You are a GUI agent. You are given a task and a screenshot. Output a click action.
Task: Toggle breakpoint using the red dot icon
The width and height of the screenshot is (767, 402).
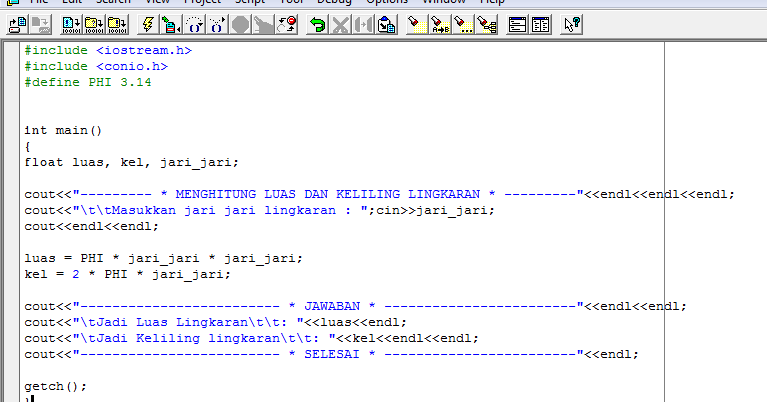[287, 24]
